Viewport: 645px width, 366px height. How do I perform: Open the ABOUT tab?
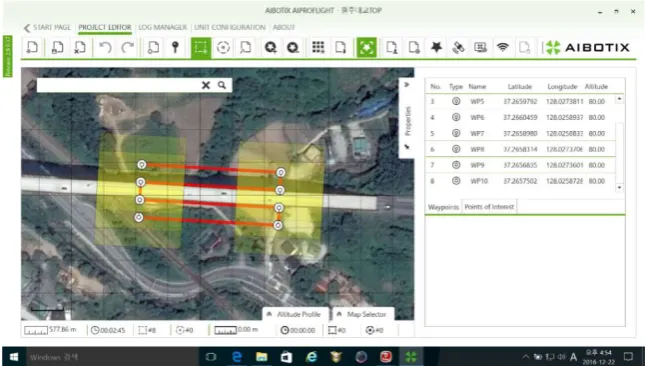(x=284, y=27)
